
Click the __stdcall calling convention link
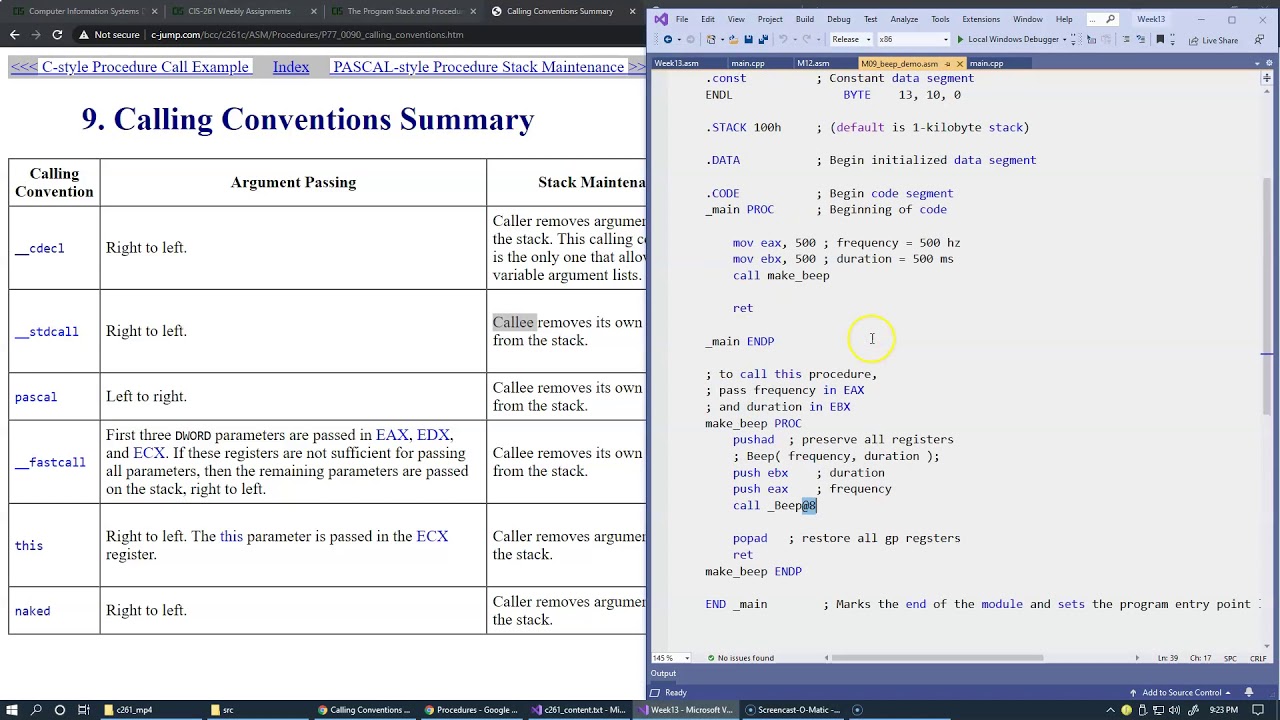pos(47,331)
